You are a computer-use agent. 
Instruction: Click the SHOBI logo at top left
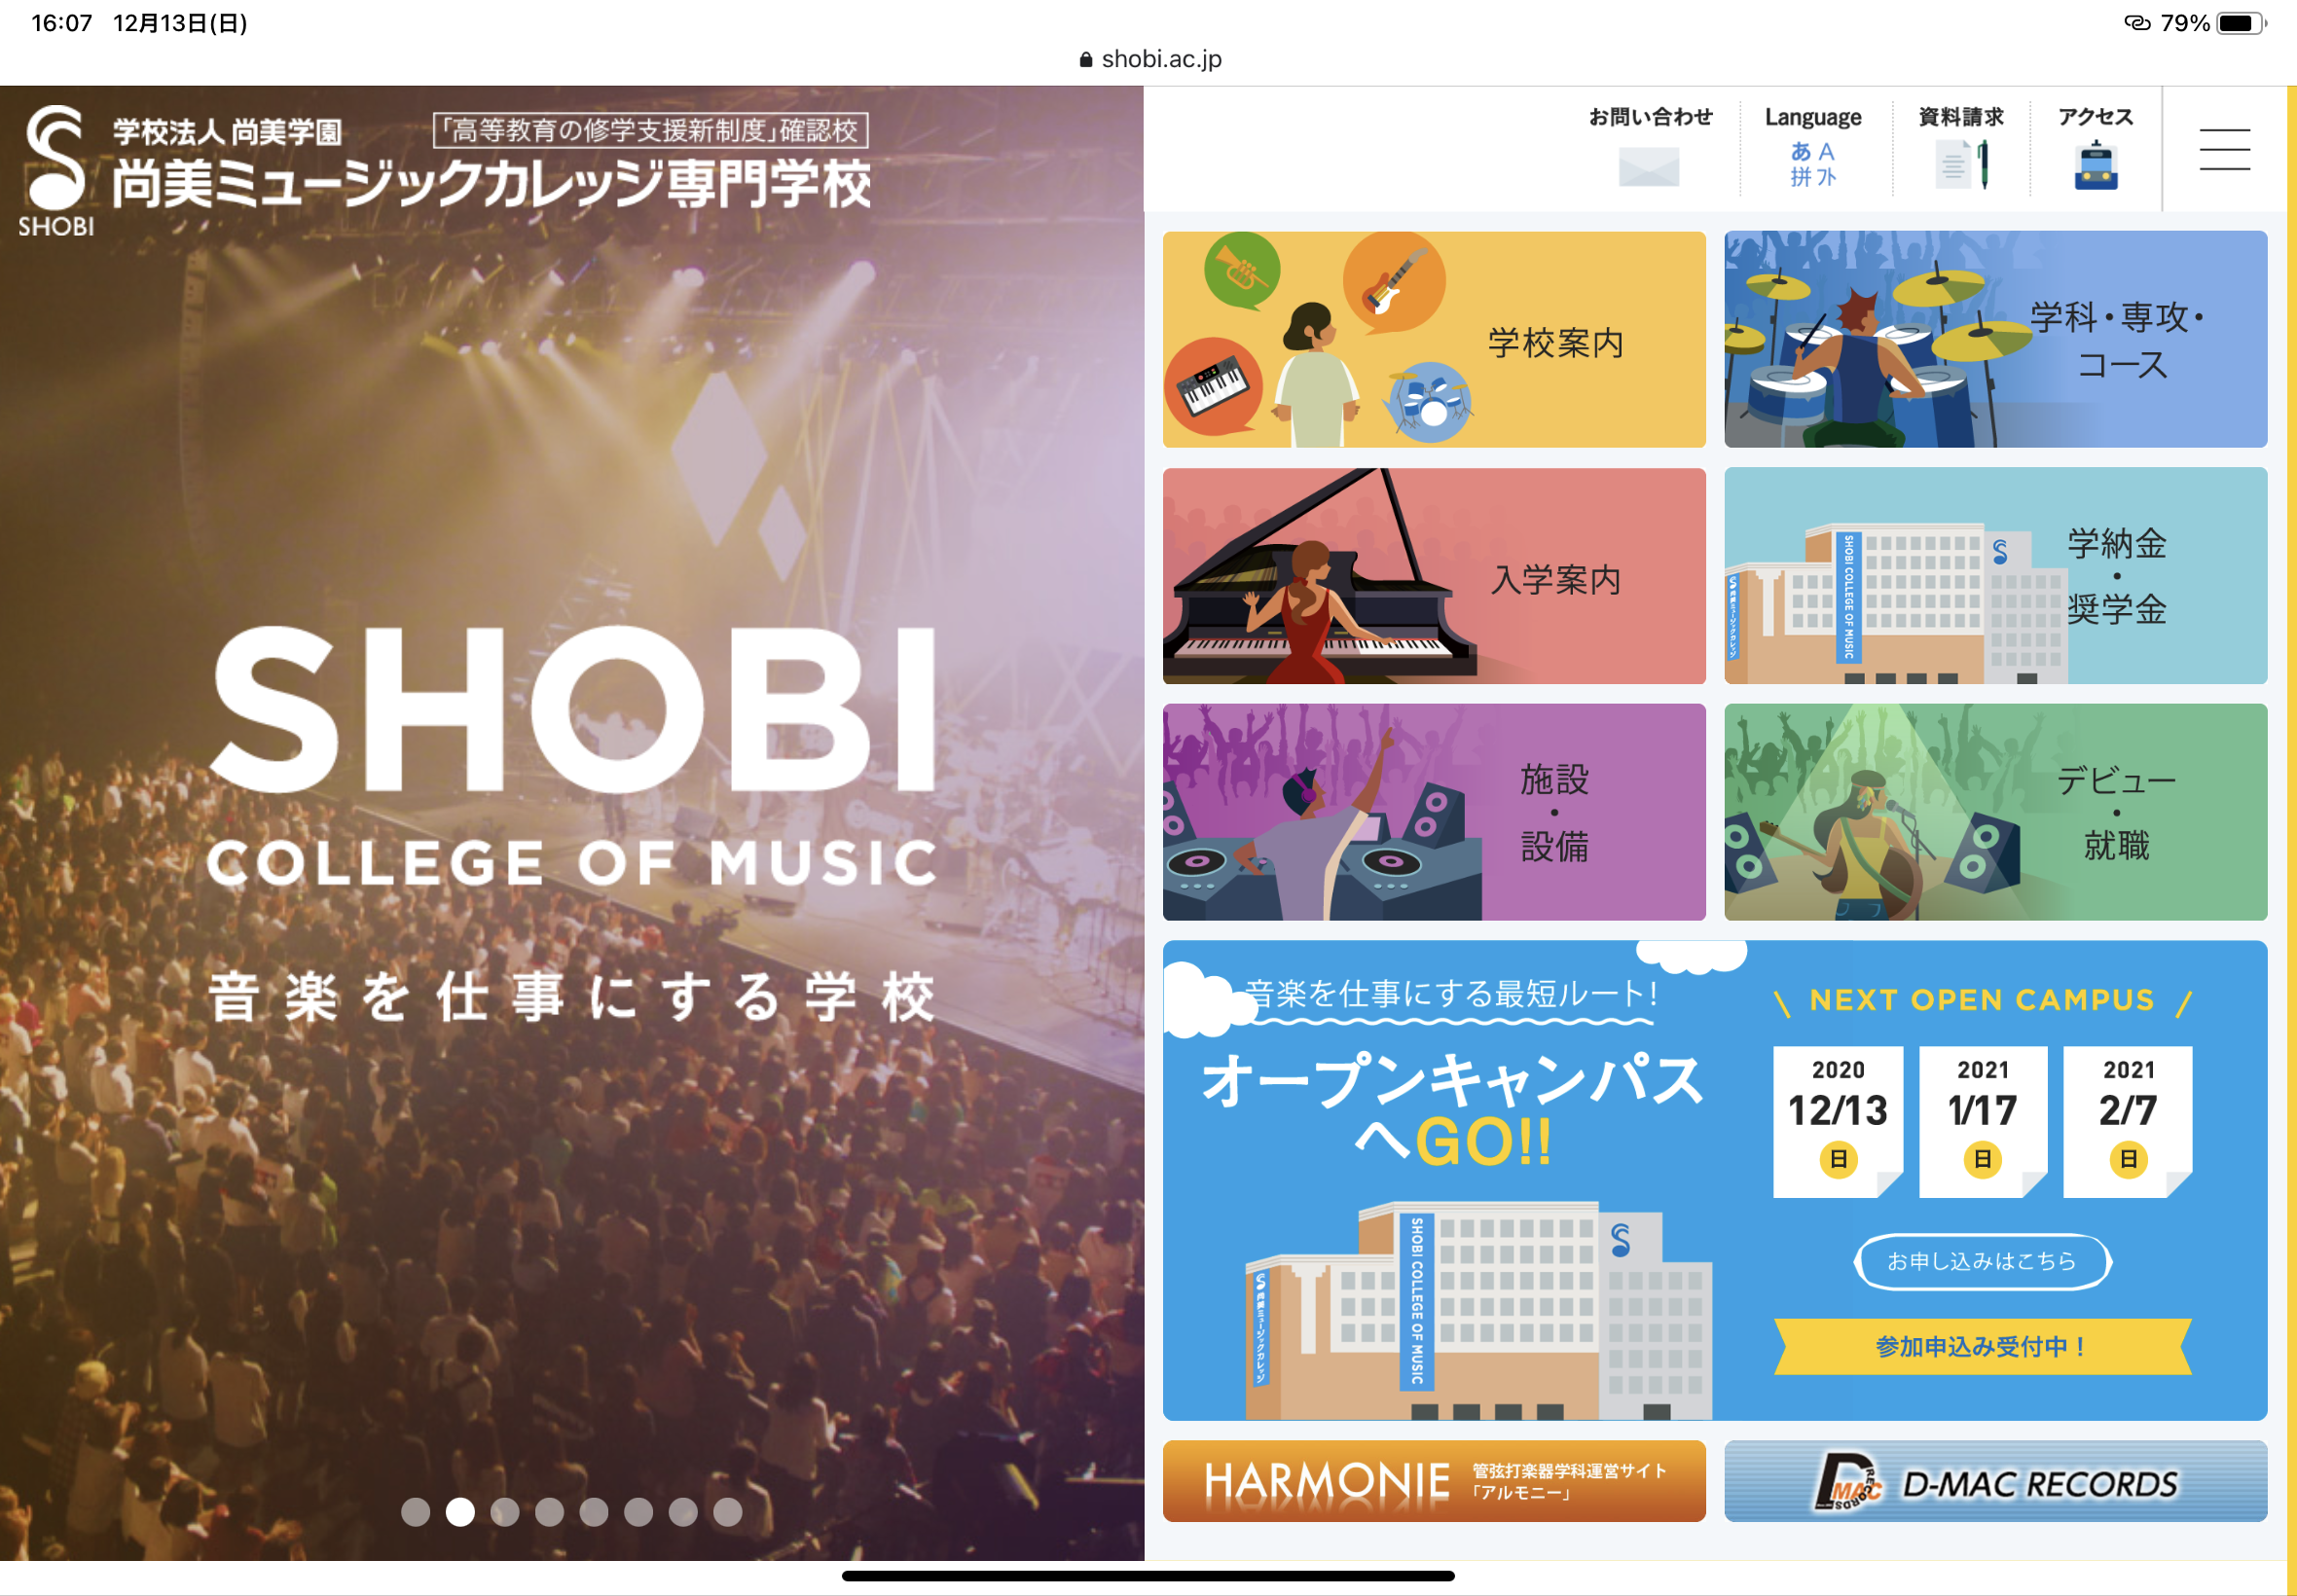click(56, 171)
